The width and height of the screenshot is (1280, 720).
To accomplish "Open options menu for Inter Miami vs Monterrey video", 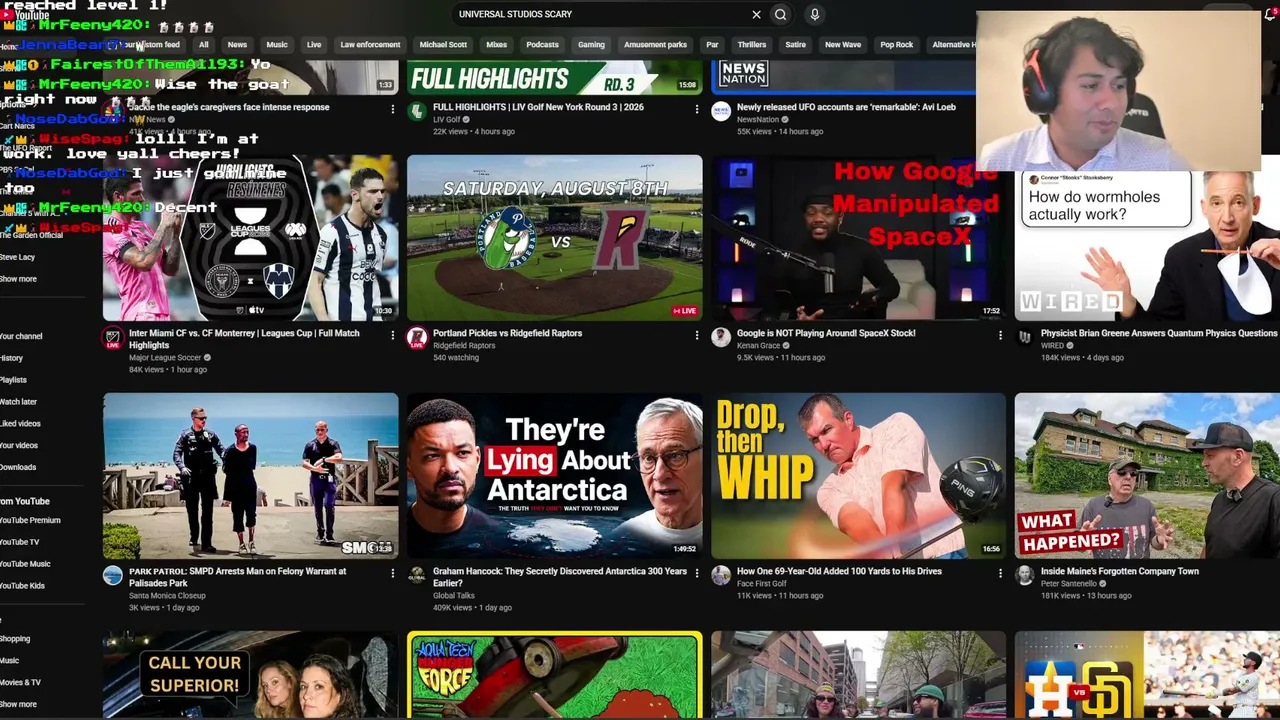I will [392, 335].
